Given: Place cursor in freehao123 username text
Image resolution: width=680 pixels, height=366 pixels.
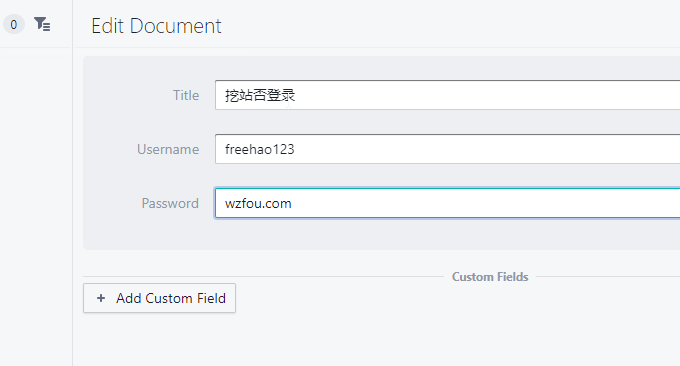Looking at the screenshot, I should [x=259, y=149].
